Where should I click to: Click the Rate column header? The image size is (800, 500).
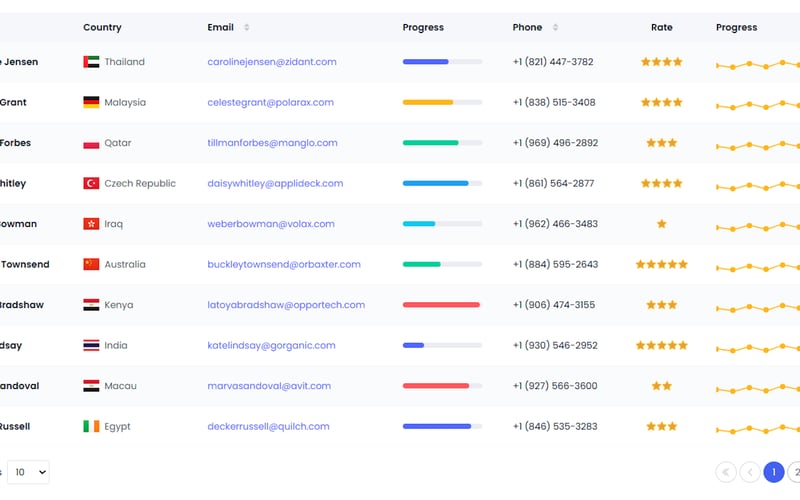coord(662,28)
